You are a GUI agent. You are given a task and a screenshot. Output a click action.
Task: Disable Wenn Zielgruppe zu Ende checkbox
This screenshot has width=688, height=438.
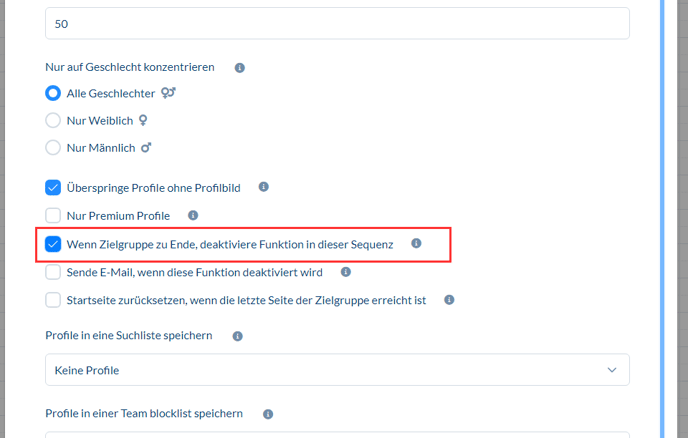tap(53, 243)
